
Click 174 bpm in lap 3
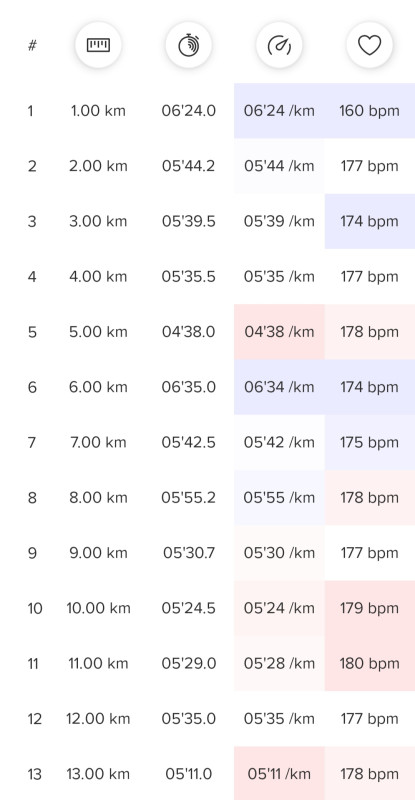[x=370, y=221]
